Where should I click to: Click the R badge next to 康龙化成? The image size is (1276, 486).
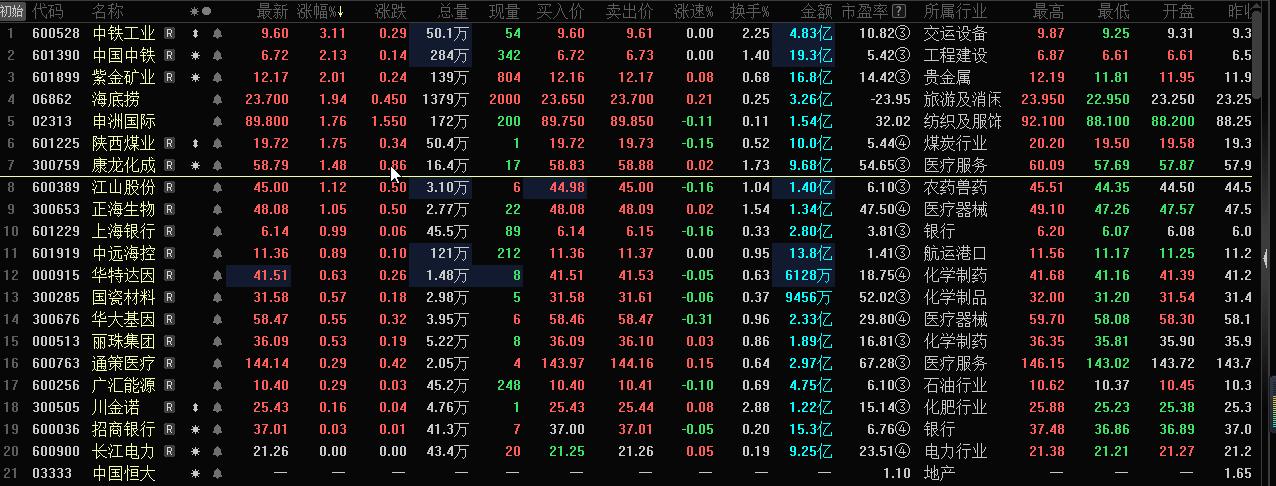169,166
